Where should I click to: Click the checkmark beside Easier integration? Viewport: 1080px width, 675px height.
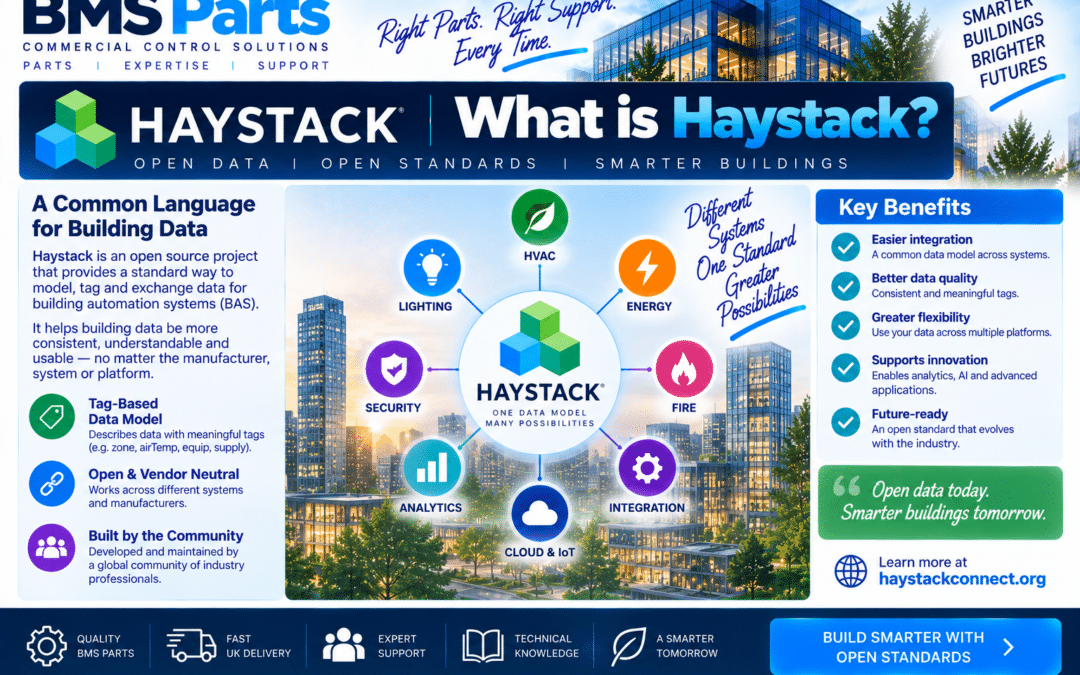click(x=845, y=247)
